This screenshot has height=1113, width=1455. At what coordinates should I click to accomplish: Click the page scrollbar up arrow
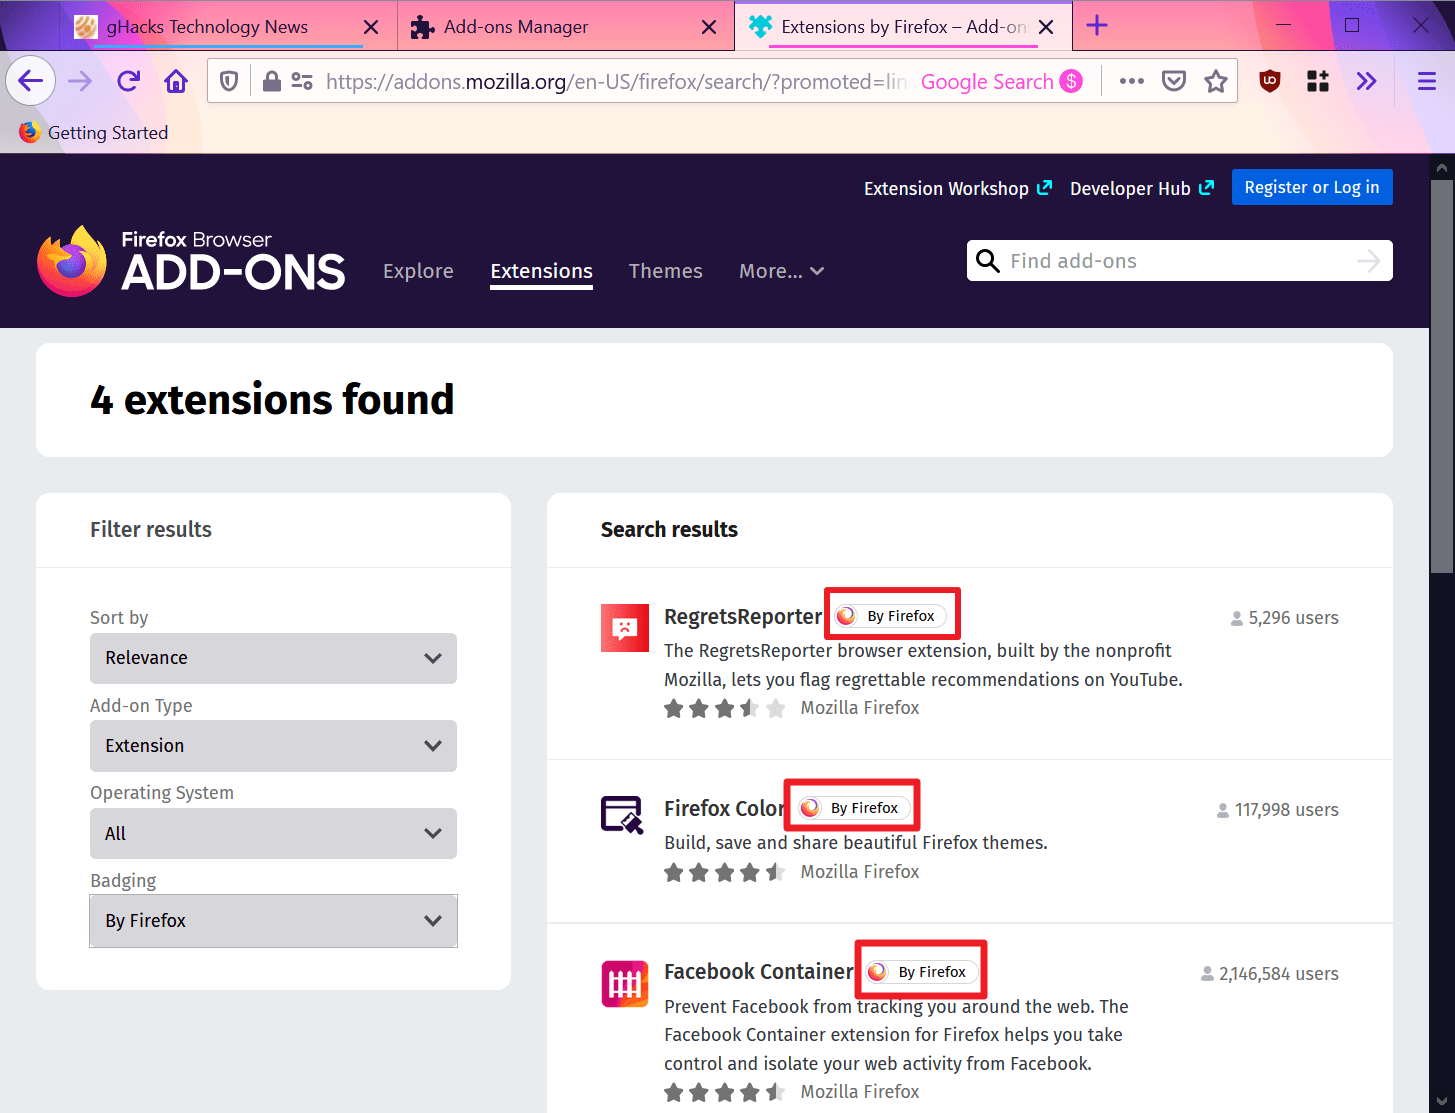1441,167
